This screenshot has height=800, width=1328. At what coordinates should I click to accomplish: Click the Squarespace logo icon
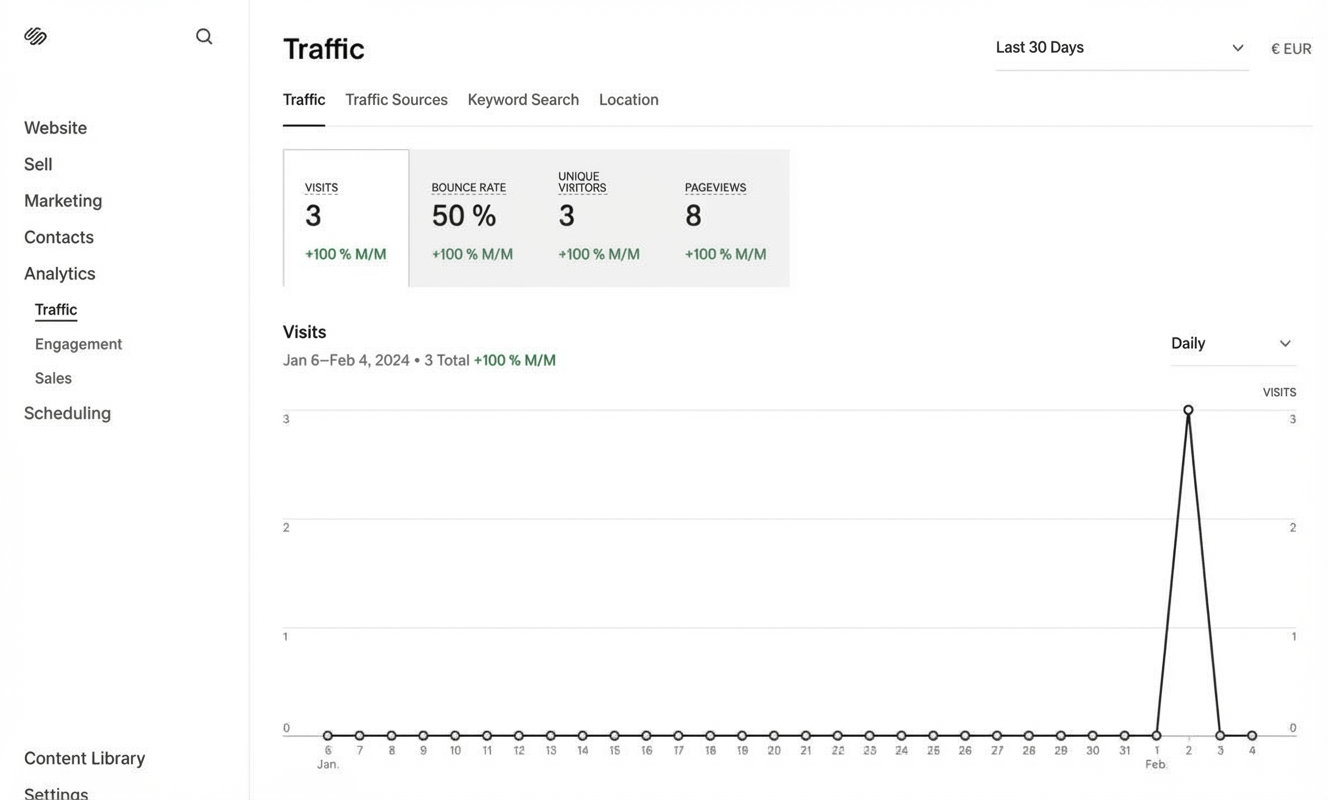[35, 33]
